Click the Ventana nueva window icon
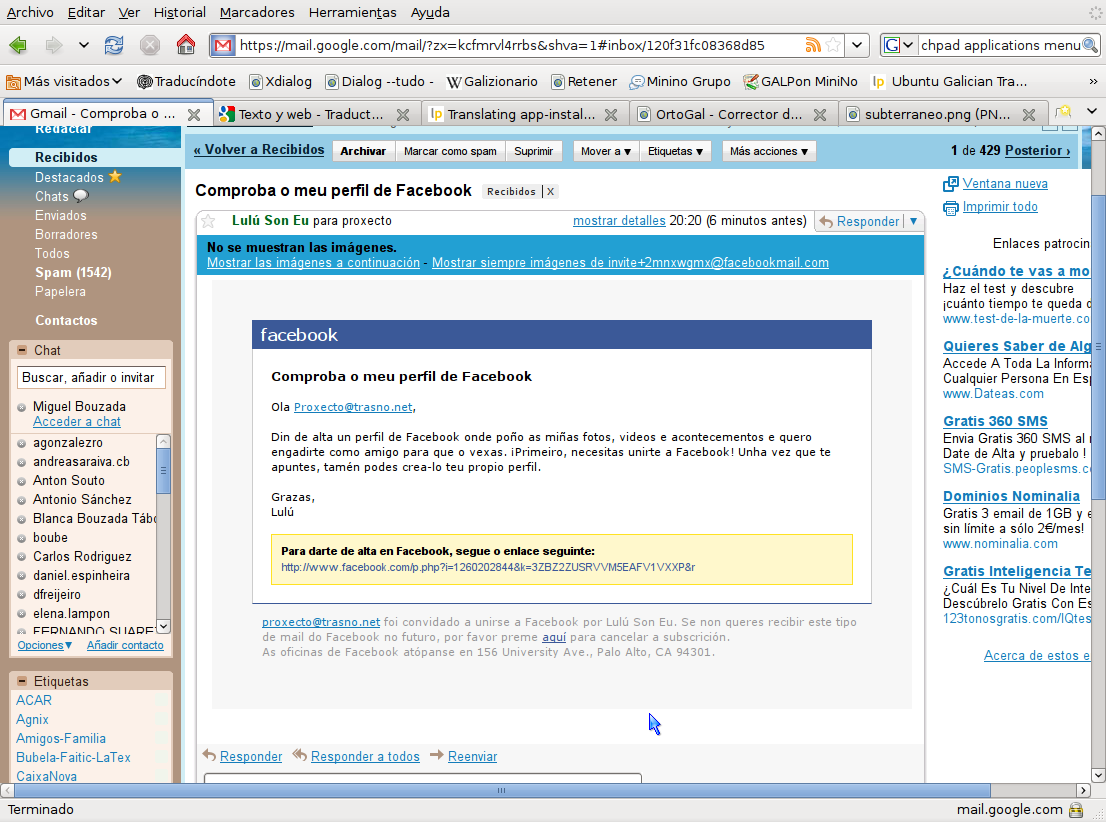Image resolution: width=1106 pixels, height=822 pixels. [951, 184]
